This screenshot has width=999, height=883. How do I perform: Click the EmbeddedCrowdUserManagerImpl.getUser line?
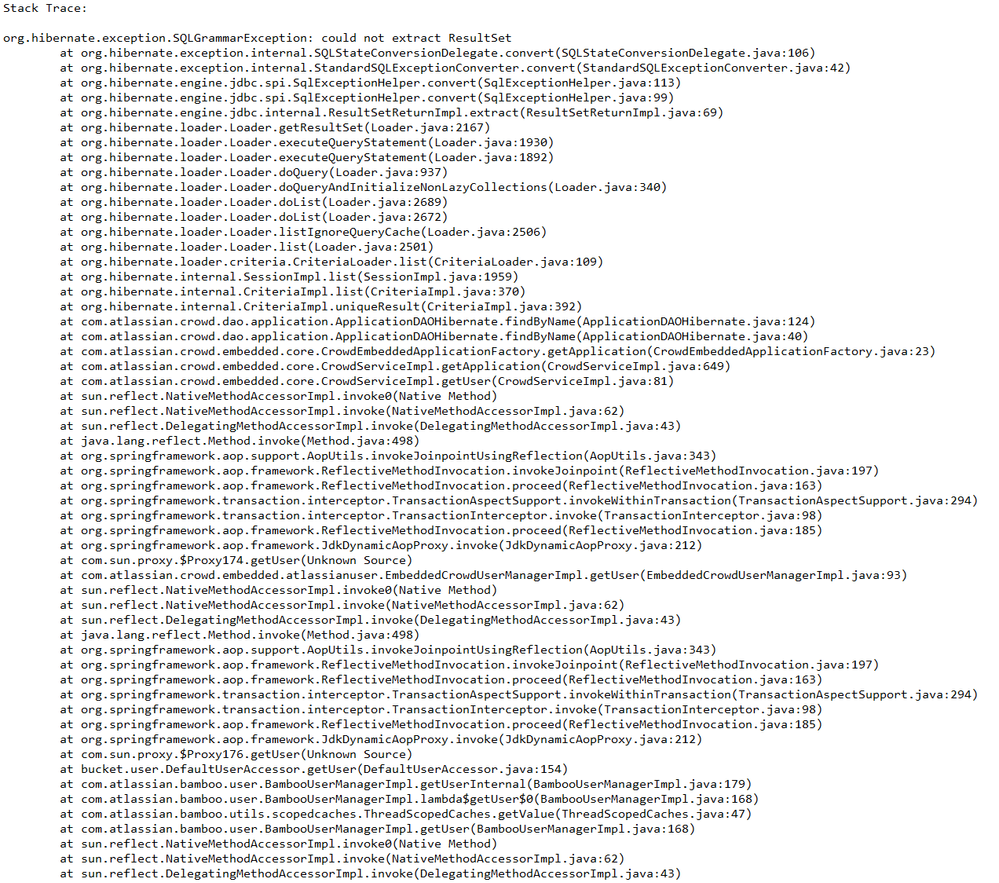click(484, 575)
